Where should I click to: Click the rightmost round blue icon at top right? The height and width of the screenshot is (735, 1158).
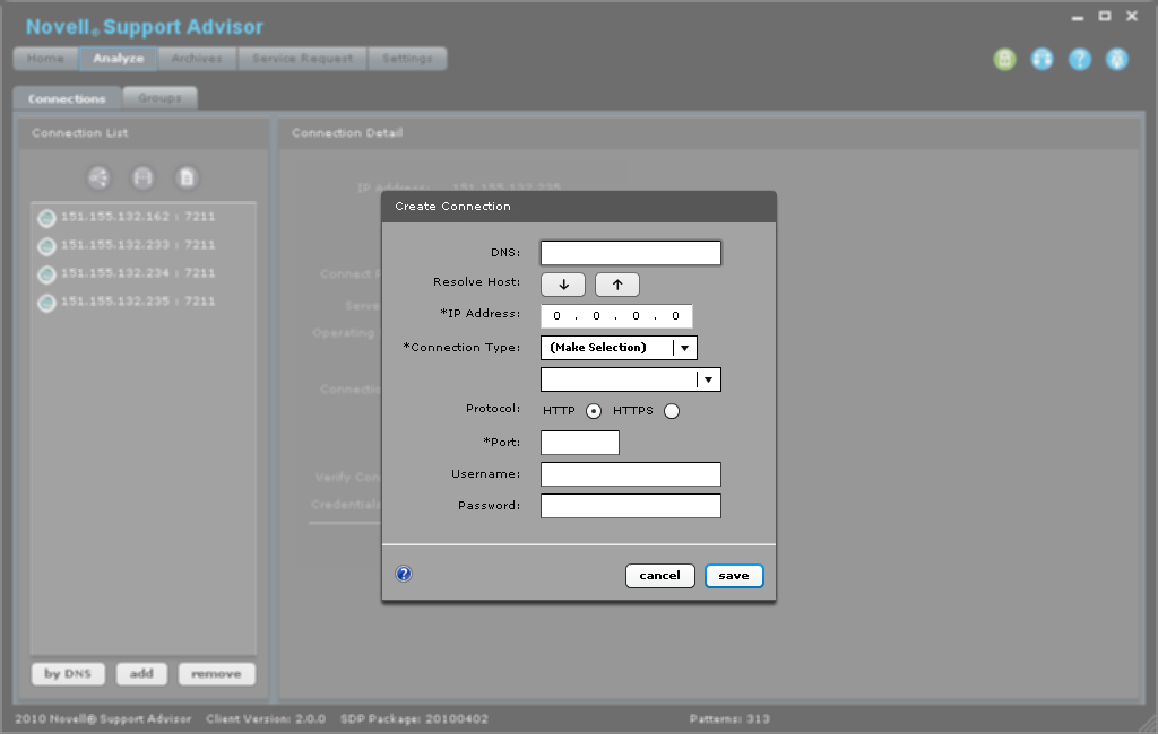point(1117,59)
